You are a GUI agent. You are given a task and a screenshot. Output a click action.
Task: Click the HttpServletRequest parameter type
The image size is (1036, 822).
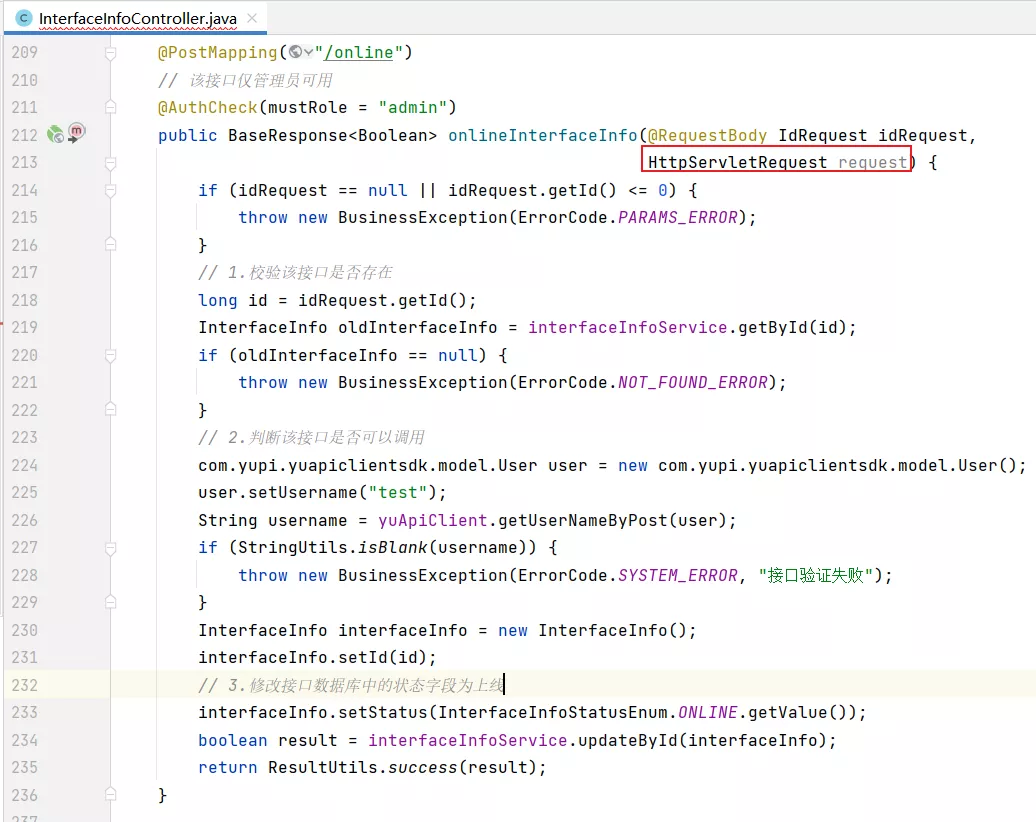(737, 162)
